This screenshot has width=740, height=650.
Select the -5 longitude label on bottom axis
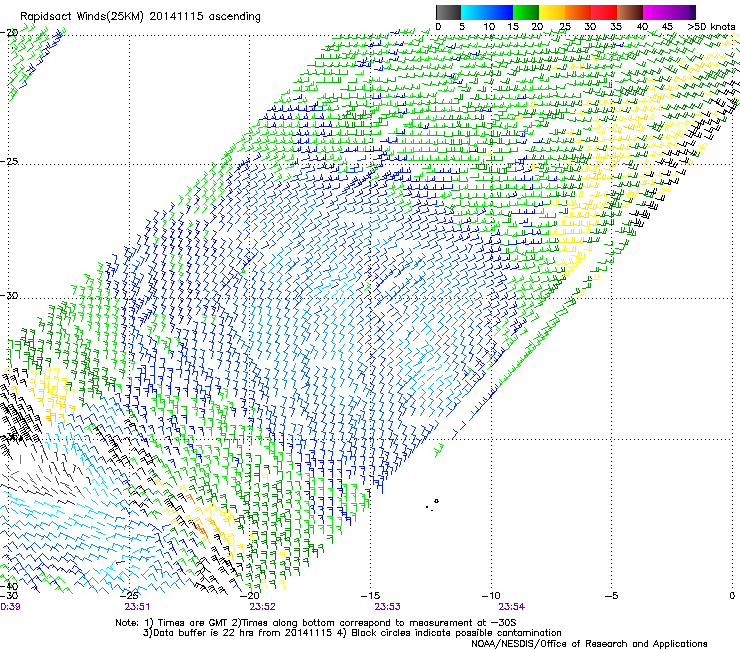pyautogui.click(x=612, y=596)
